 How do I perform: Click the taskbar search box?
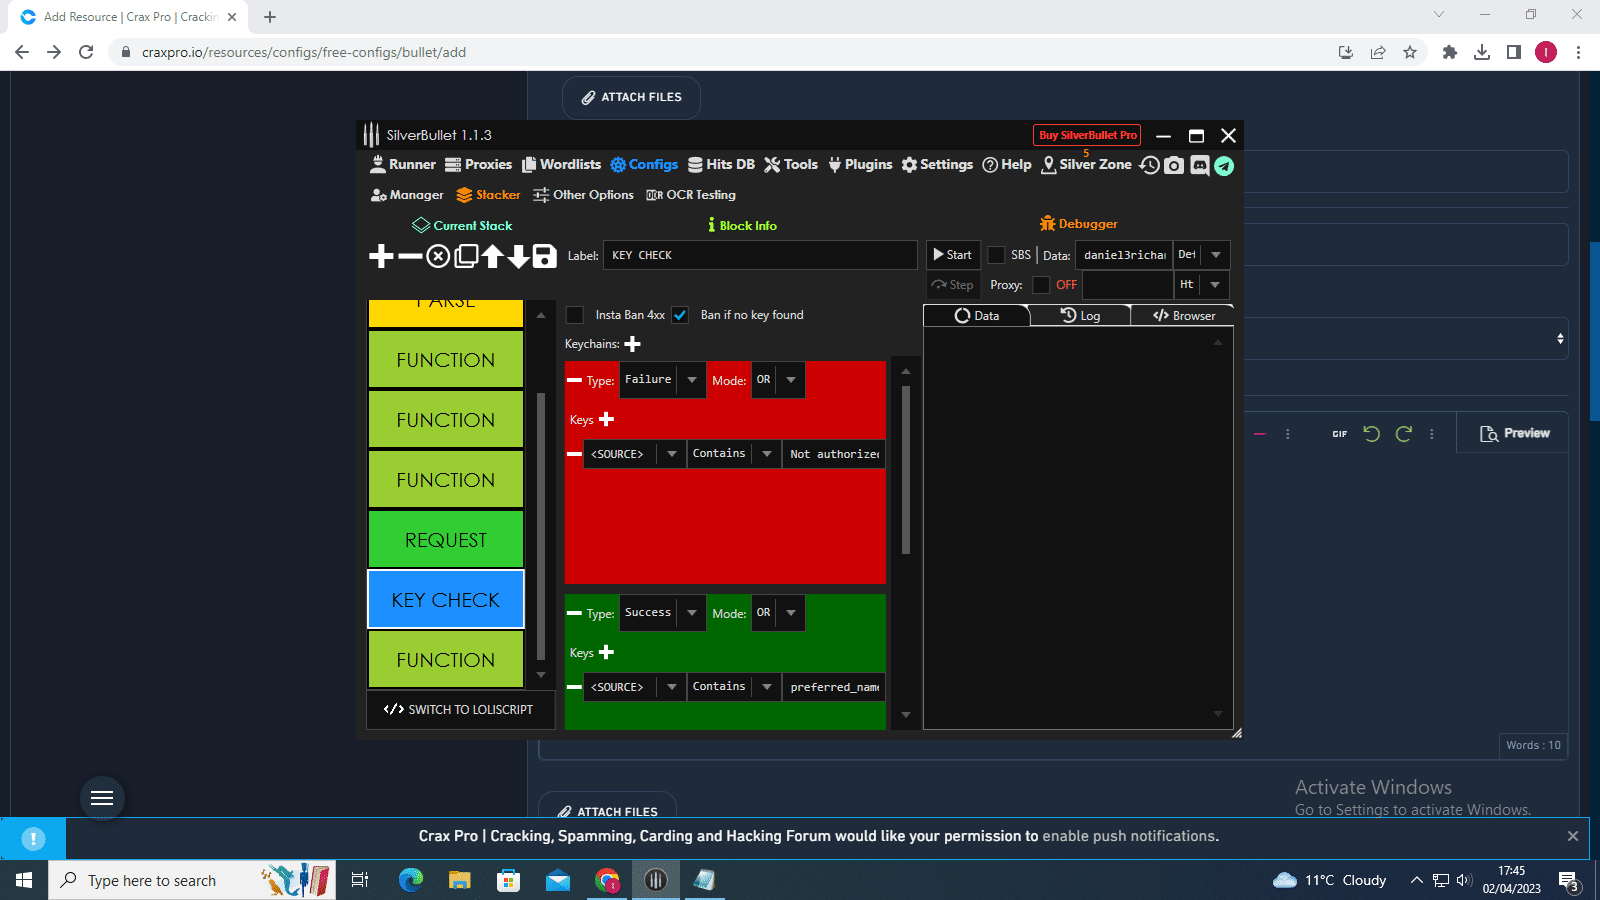pos(192,880)
